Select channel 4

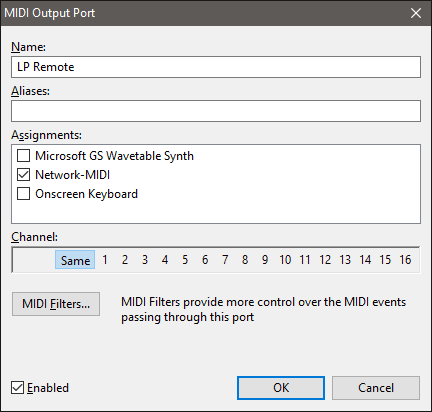point(165,260)
